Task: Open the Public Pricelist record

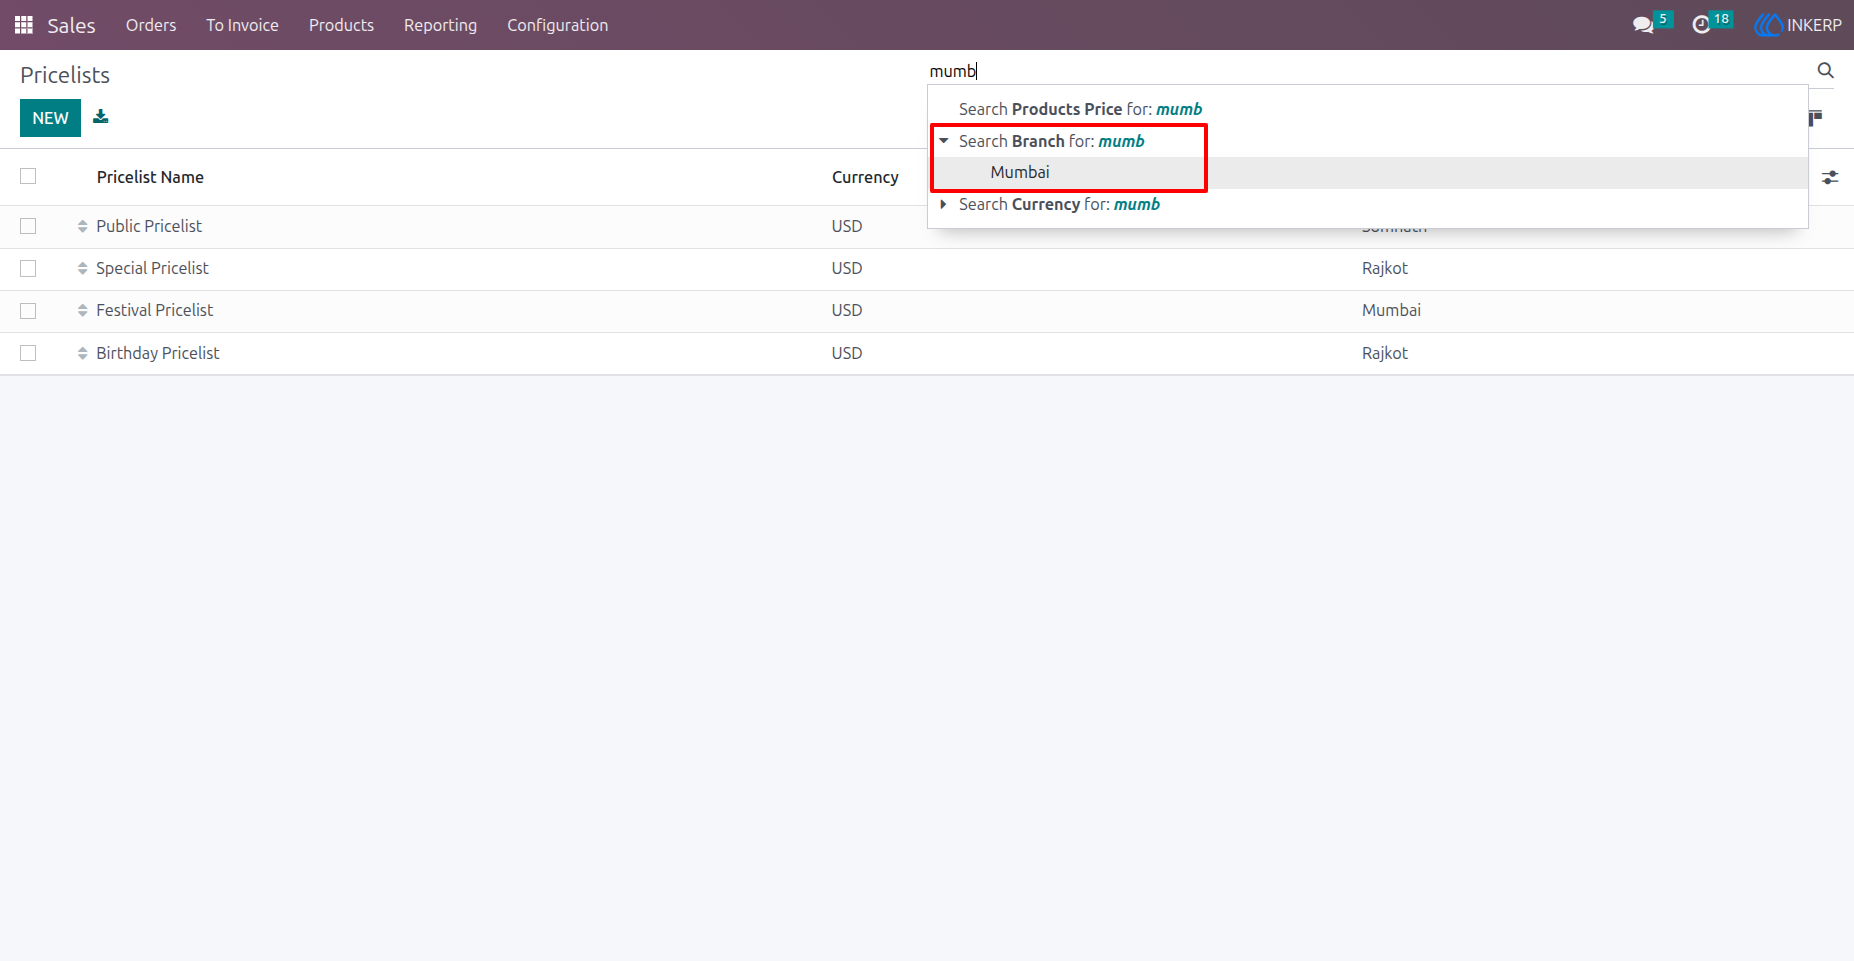Action: [149, 226]
